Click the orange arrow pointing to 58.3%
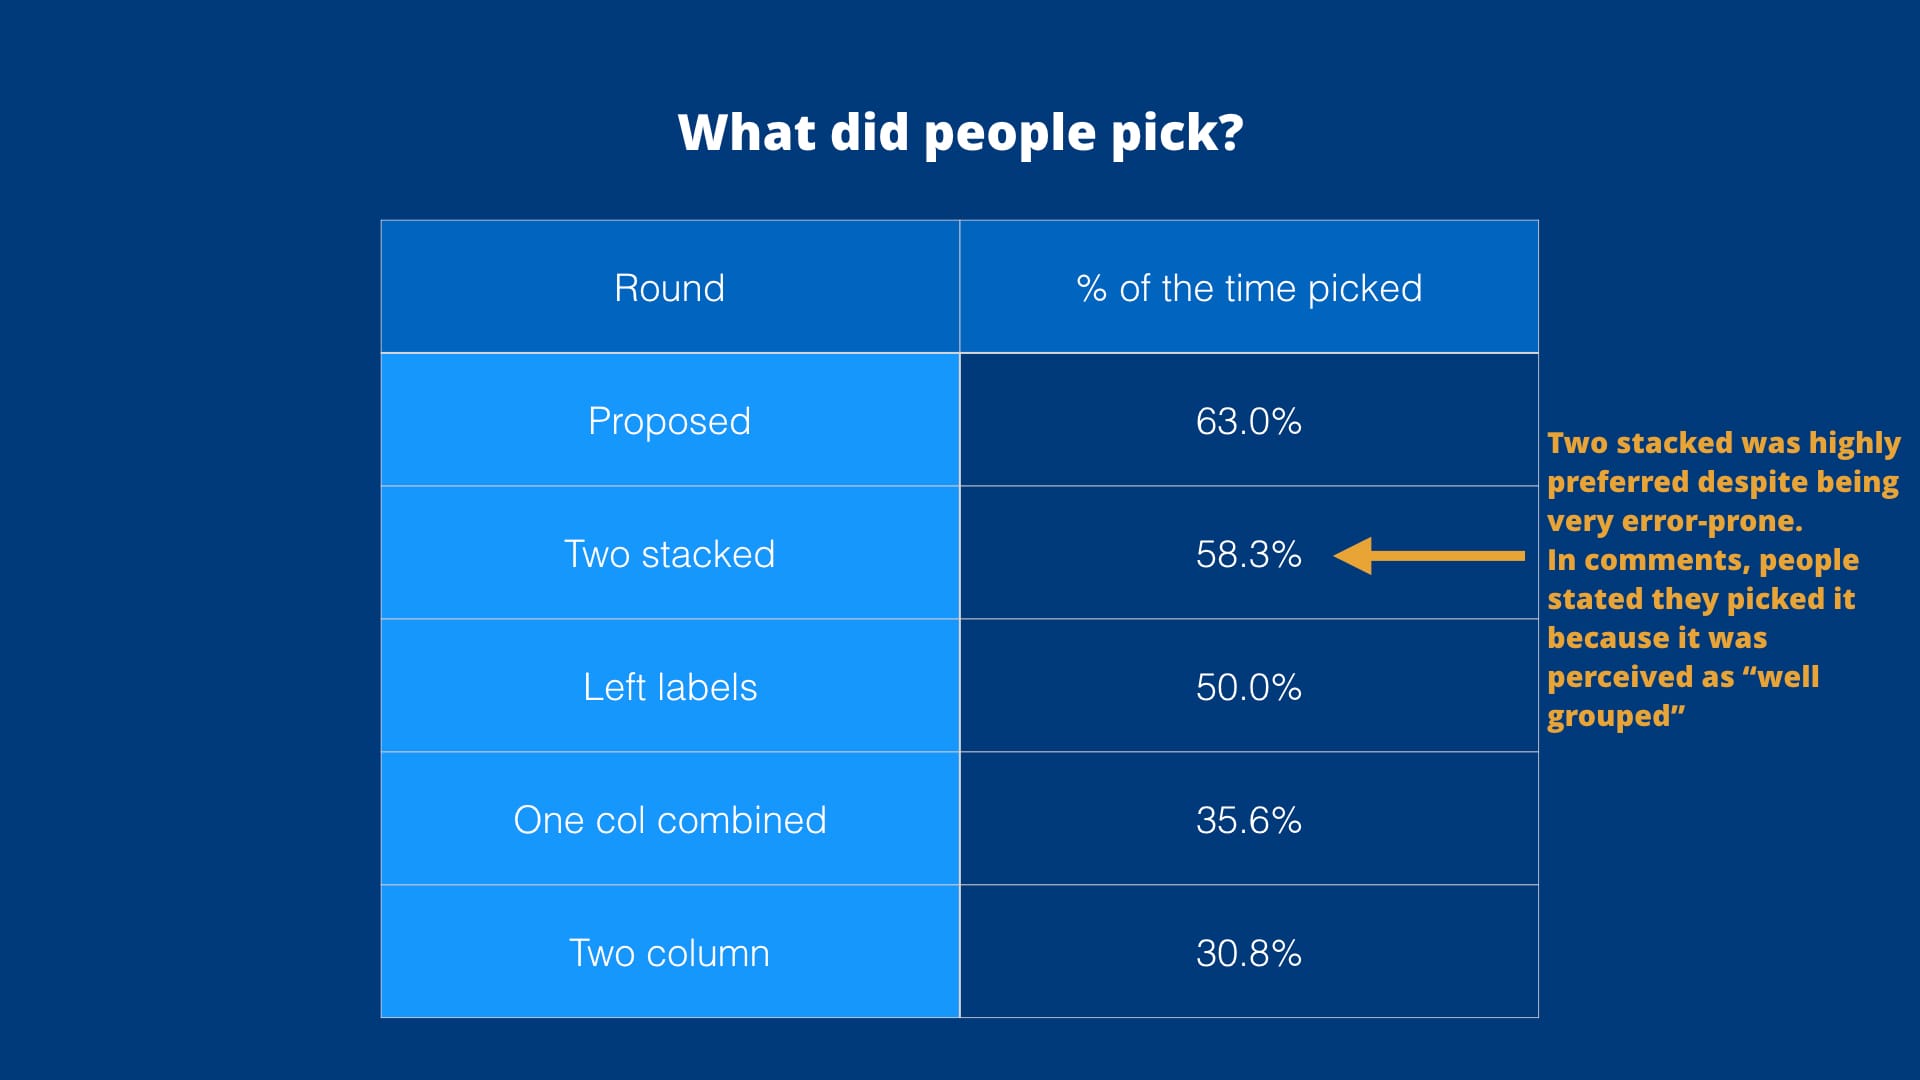 [1428, 556]
